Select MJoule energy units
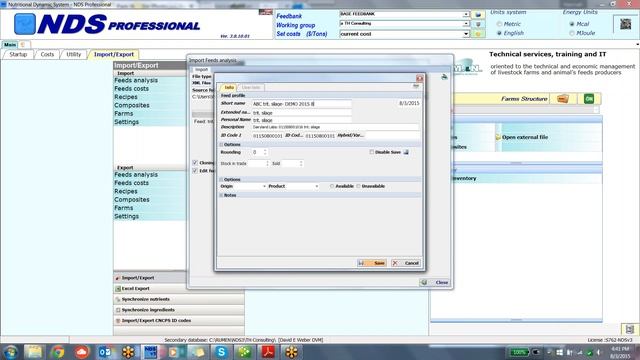Screen dimensions: 640x360 (x=572, y=33)
